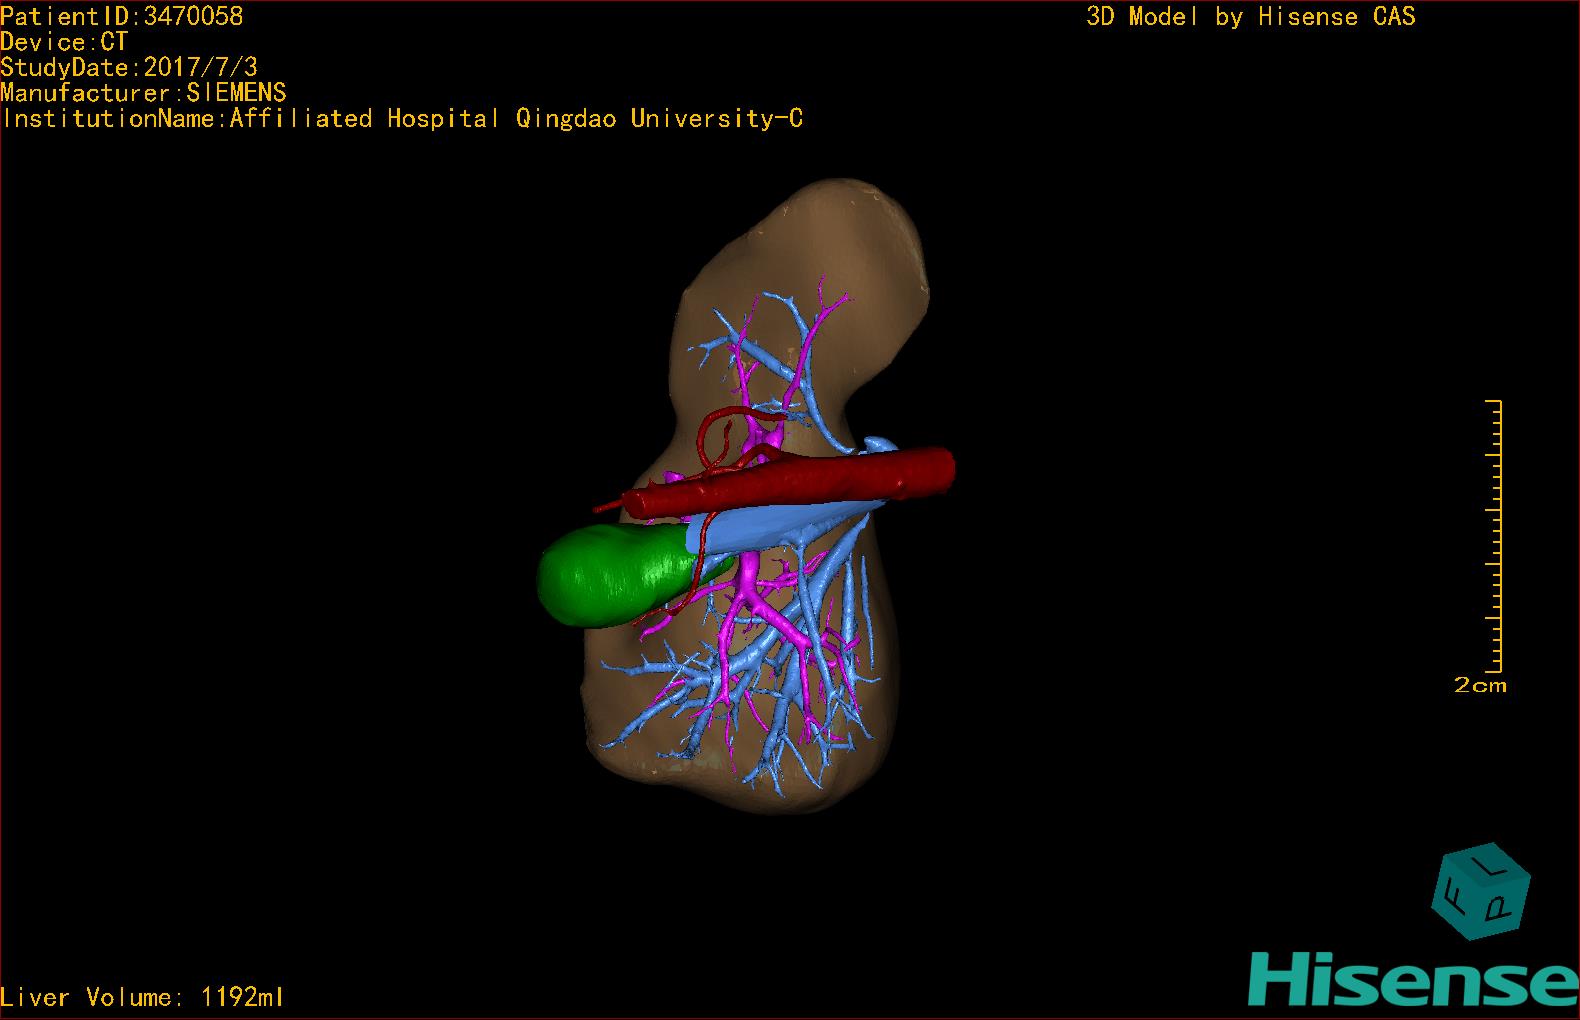Click the "Device:CT" overlay text
Viewport: 1580px width, 1020px height.
64,42
